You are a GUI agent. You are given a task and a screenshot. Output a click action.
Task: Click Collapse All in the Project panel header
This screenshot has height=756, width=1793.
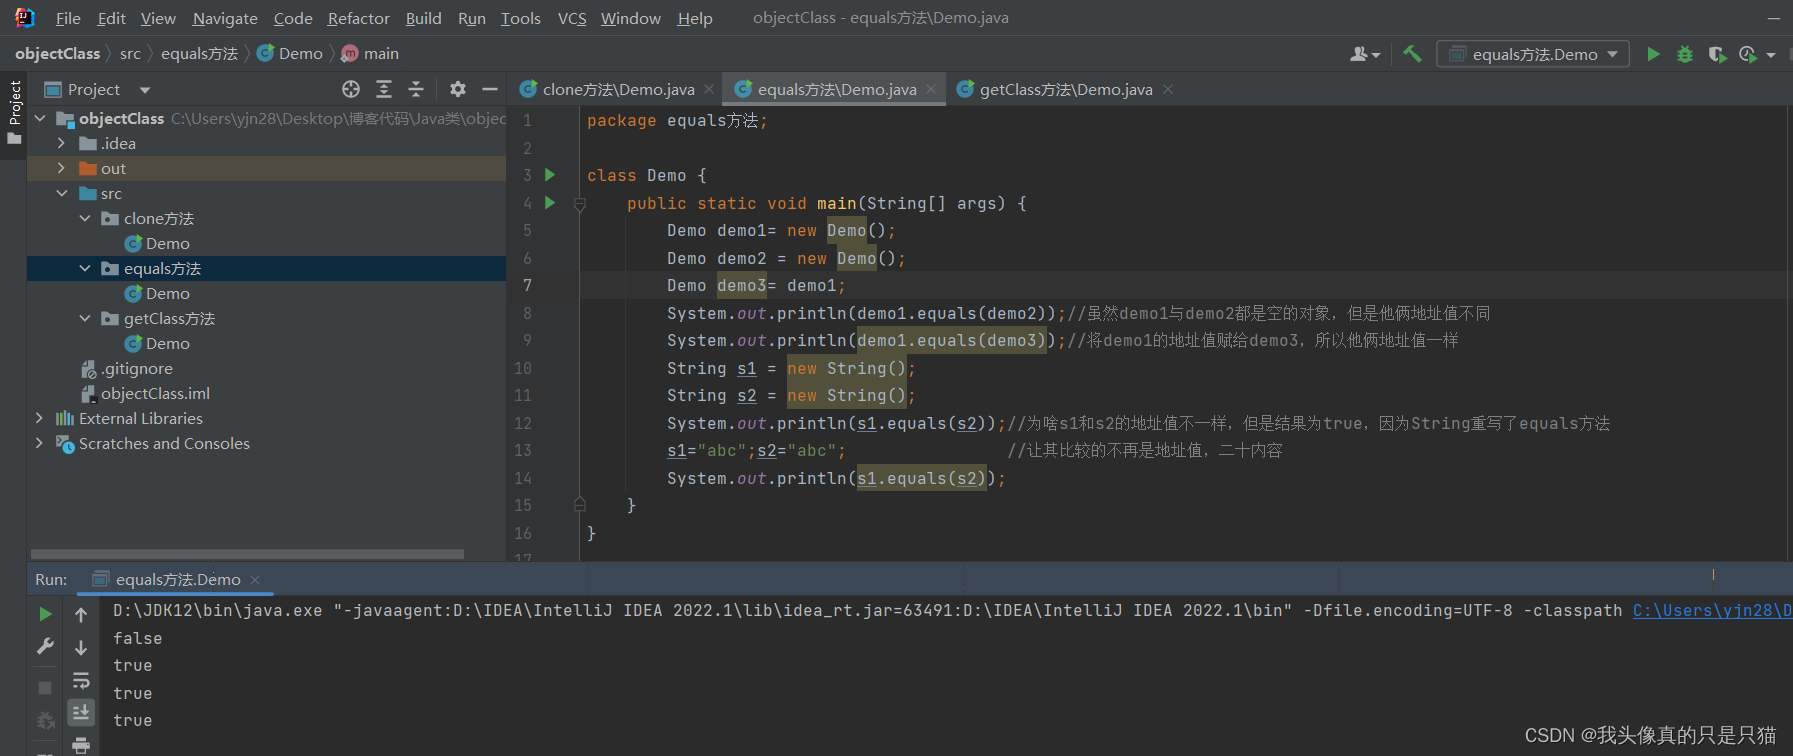point(416,89)
